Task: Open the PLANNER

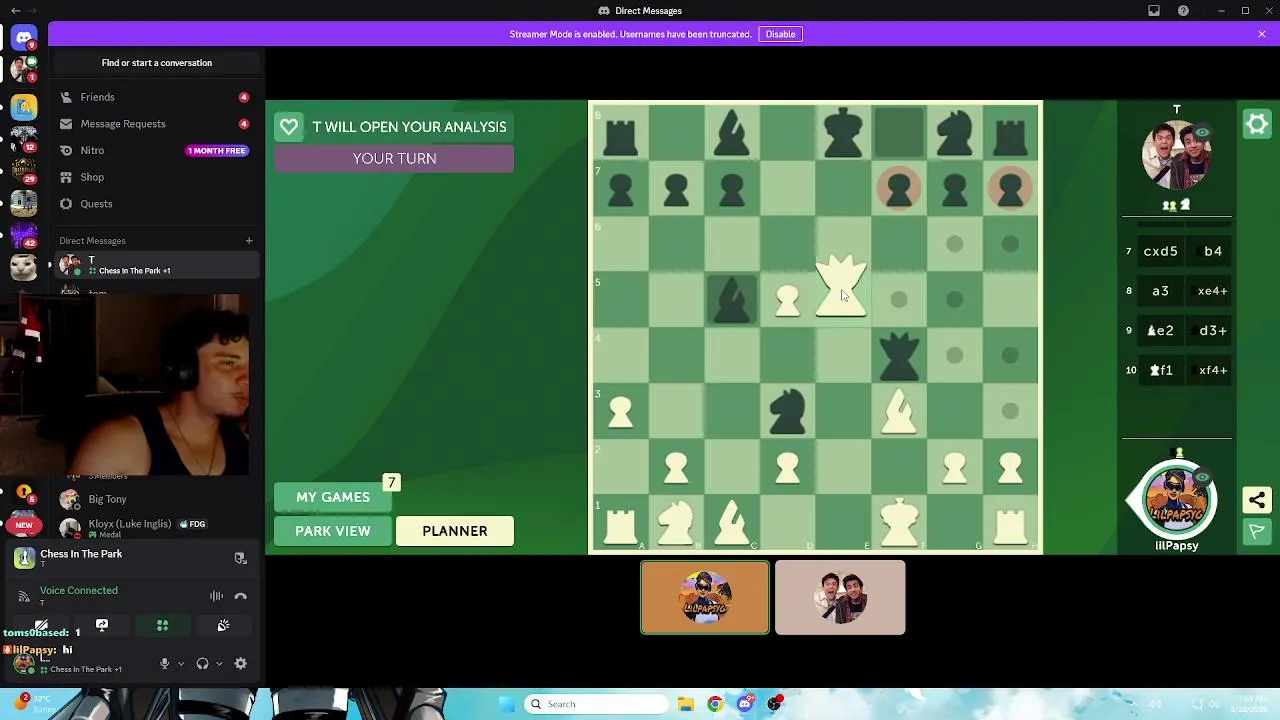Action: pyautogui.click(x=455, y=531)
